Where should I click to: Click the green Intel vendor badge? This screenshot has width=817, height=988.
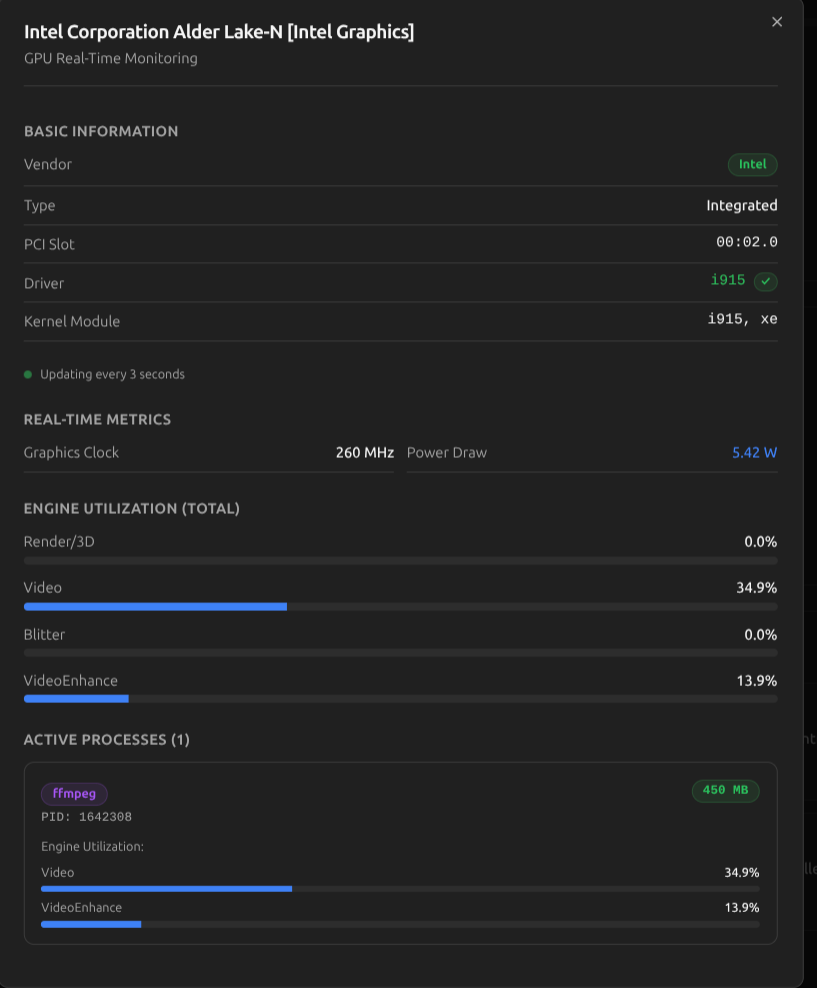(x=752, y=165)
